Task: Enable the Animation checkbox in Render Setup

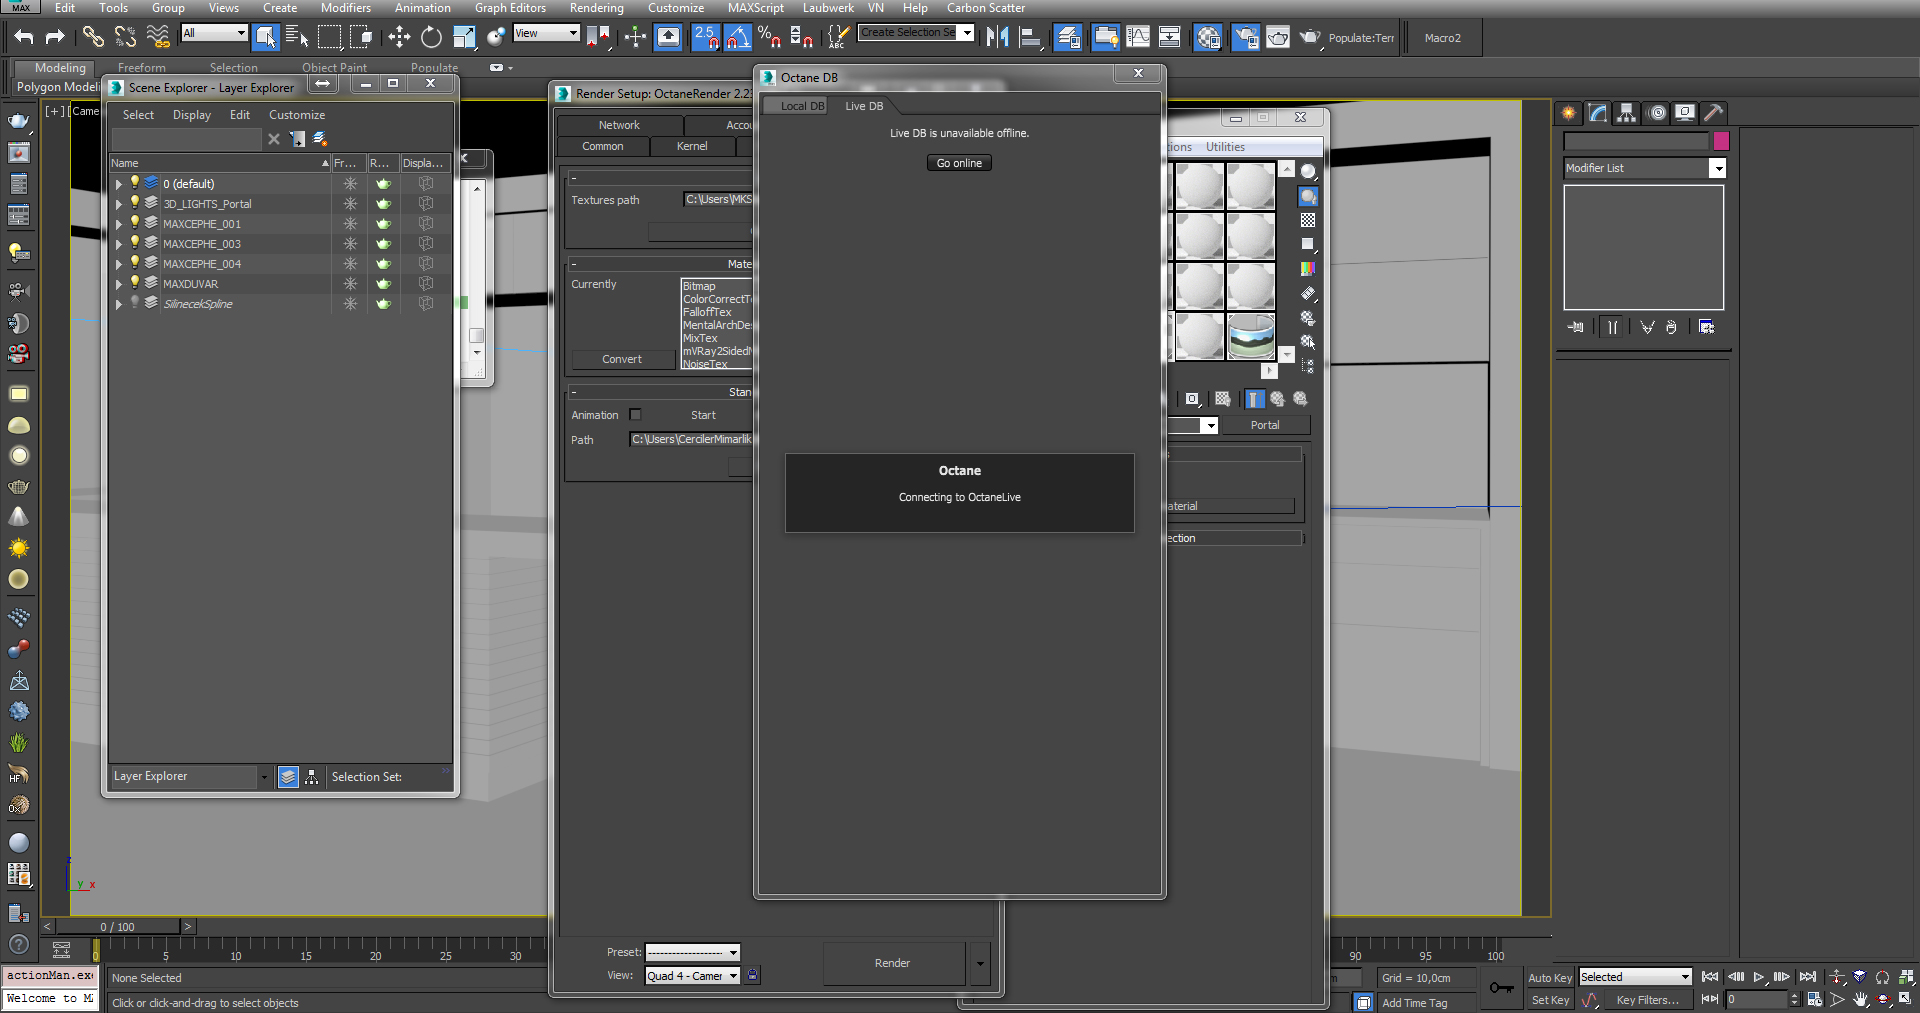Action: 635,414
